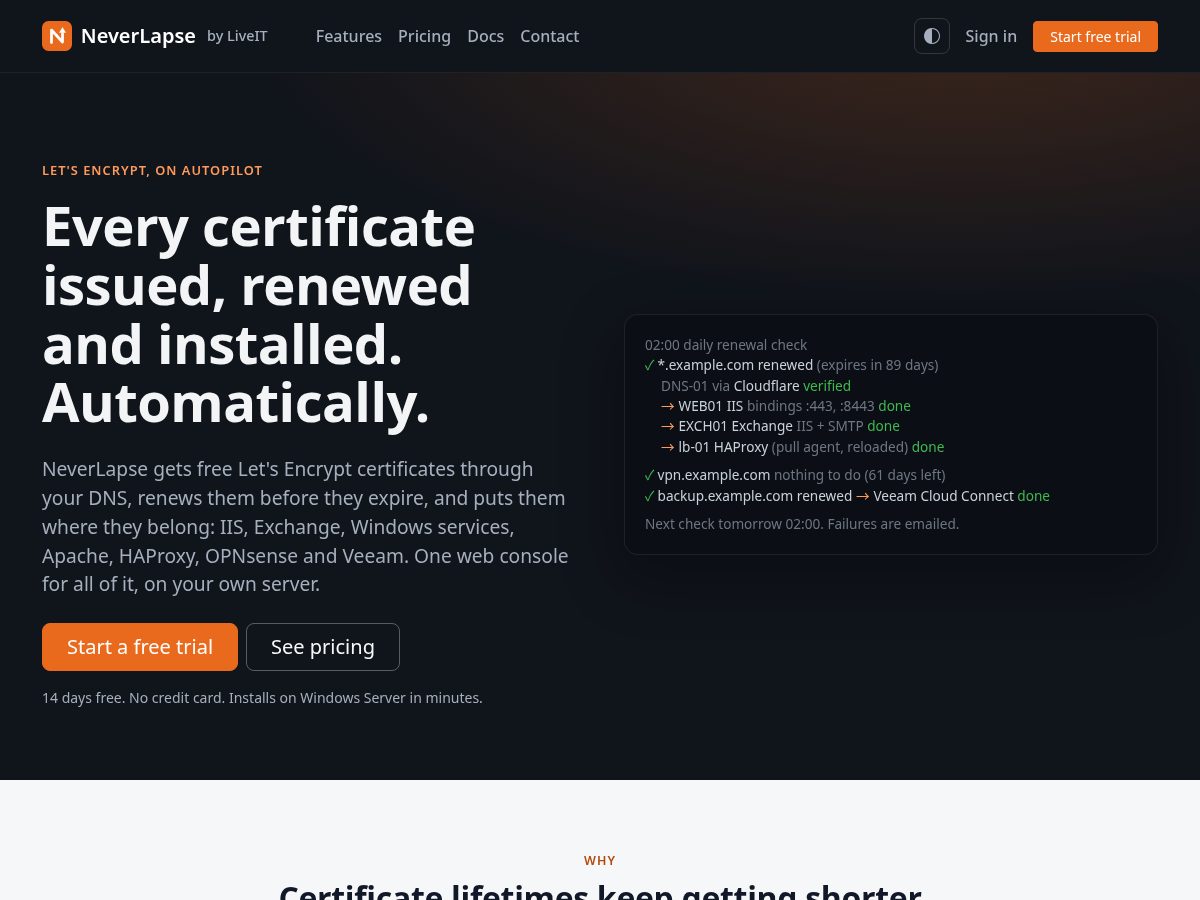Click the 'WEB01 IIS bindings' line

pos(786,406)
